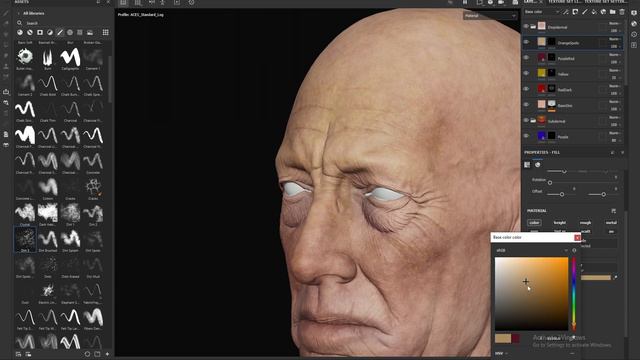Open the Fill tab icon in Properties
Viewport: 640px width, 360px height.
tap(527, 165)
